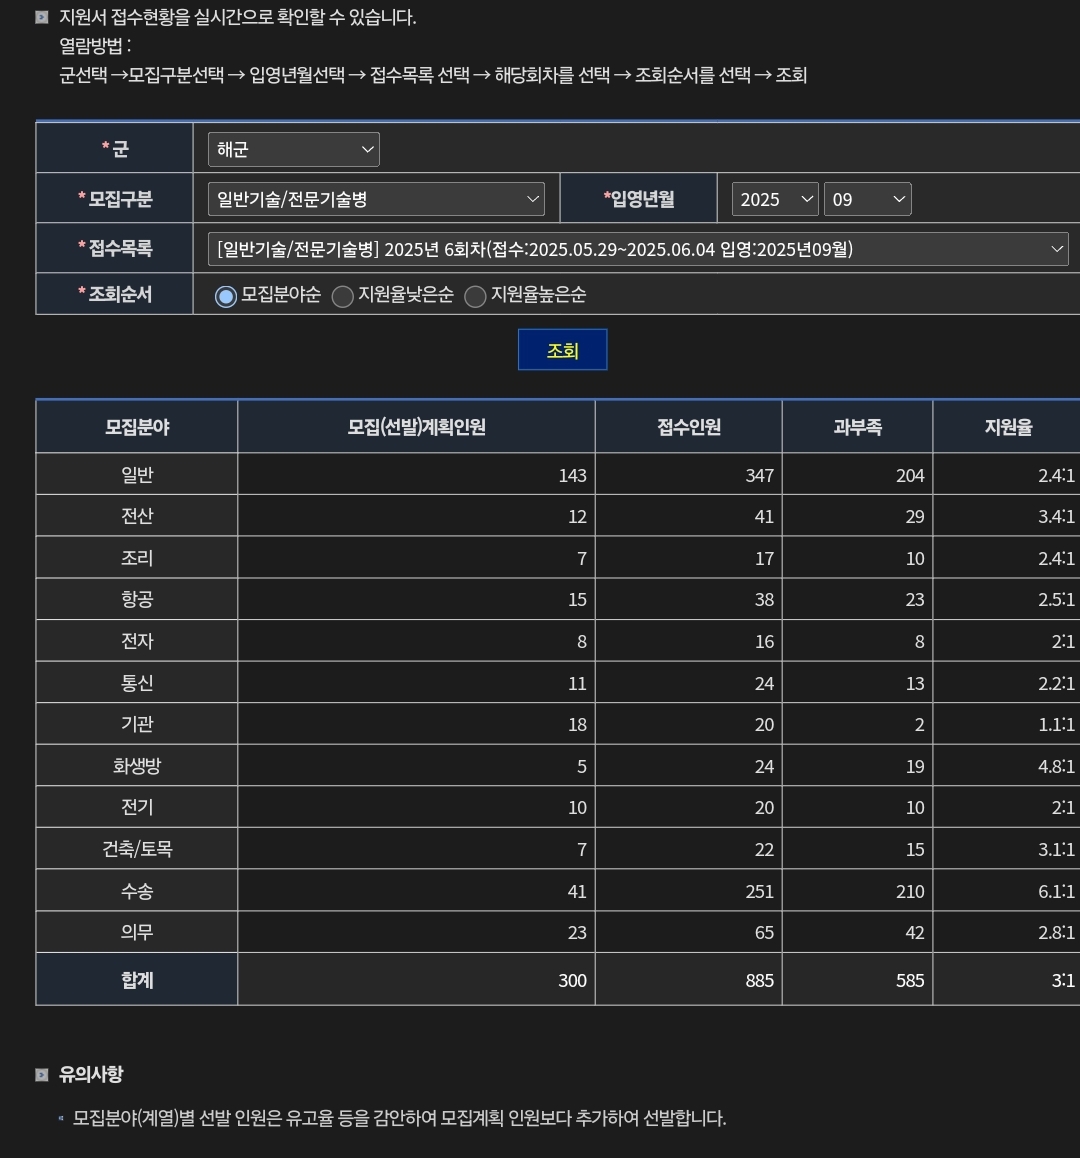Click the 모집분야 column header
1080x1158 pixels.
tap(137, 427)
